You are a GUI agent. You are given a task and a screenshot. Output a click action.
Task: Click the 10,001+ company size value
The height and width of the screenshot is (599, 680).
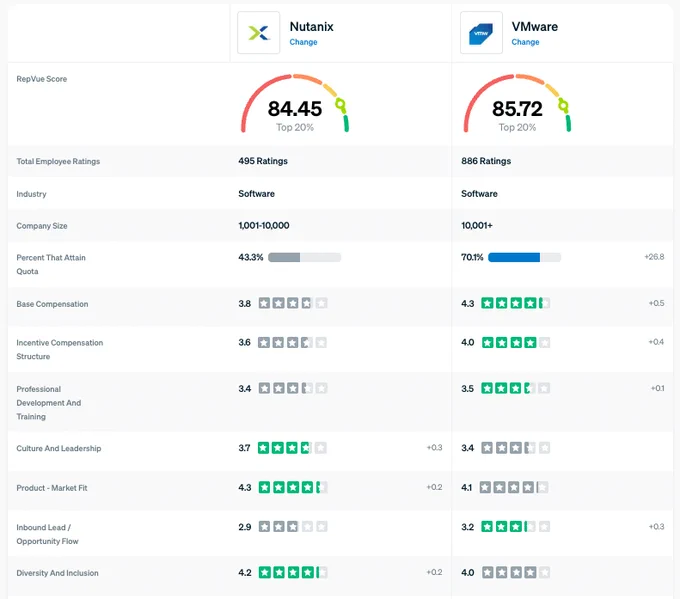tap(477, 226)
